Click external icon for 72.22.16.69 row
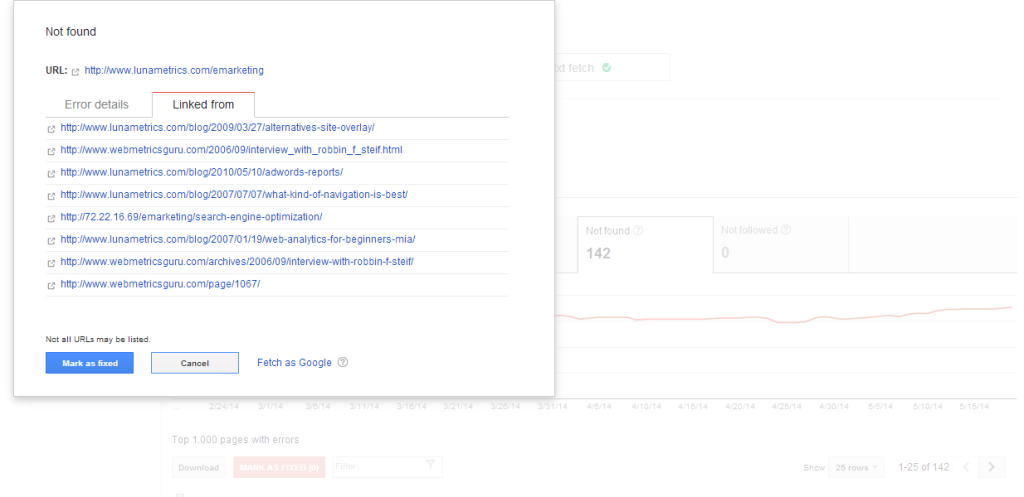Image resolution: width=1024 pixels, height=497 pixels. coord(52,218)
